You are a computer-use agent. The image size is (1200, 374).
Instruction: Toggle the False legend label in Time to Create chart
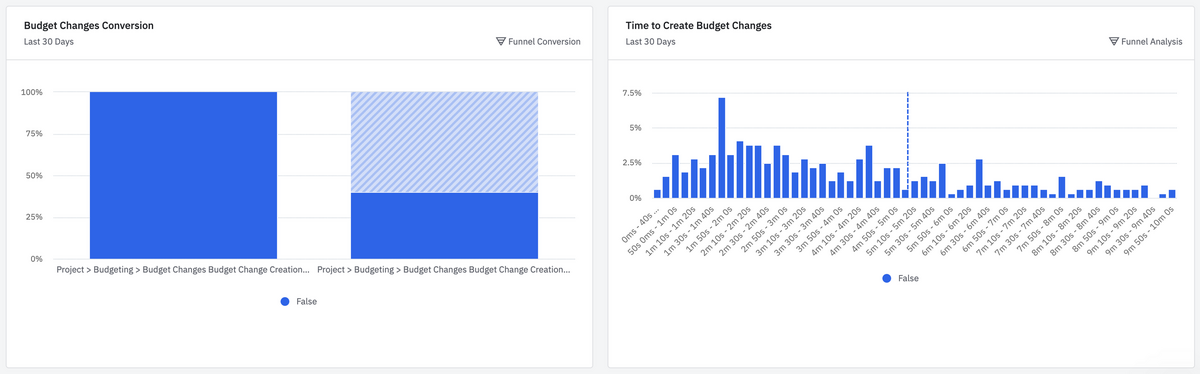coord(907,279)
